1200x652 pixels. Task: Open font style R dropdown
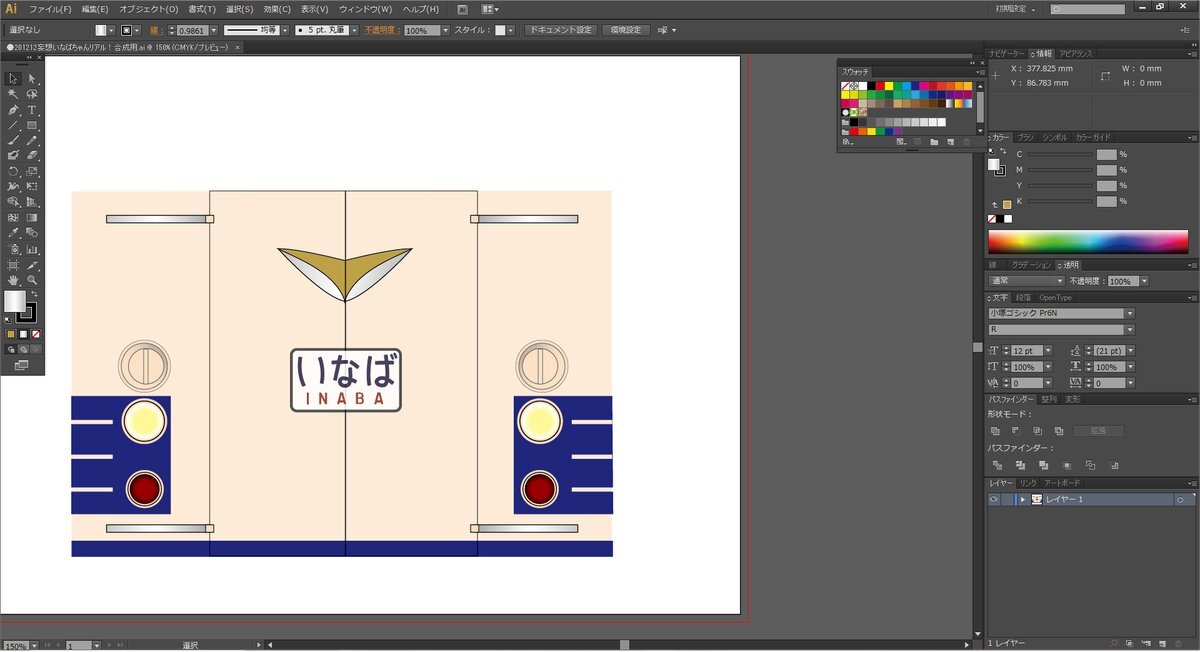[1130, 329]
